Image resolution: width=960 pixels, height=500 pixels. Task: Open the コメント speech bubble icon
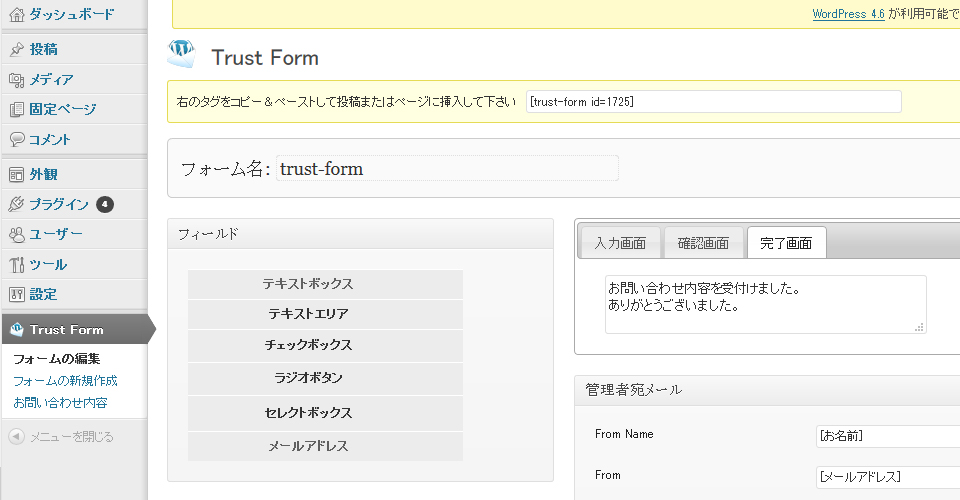tap(17, 140)
